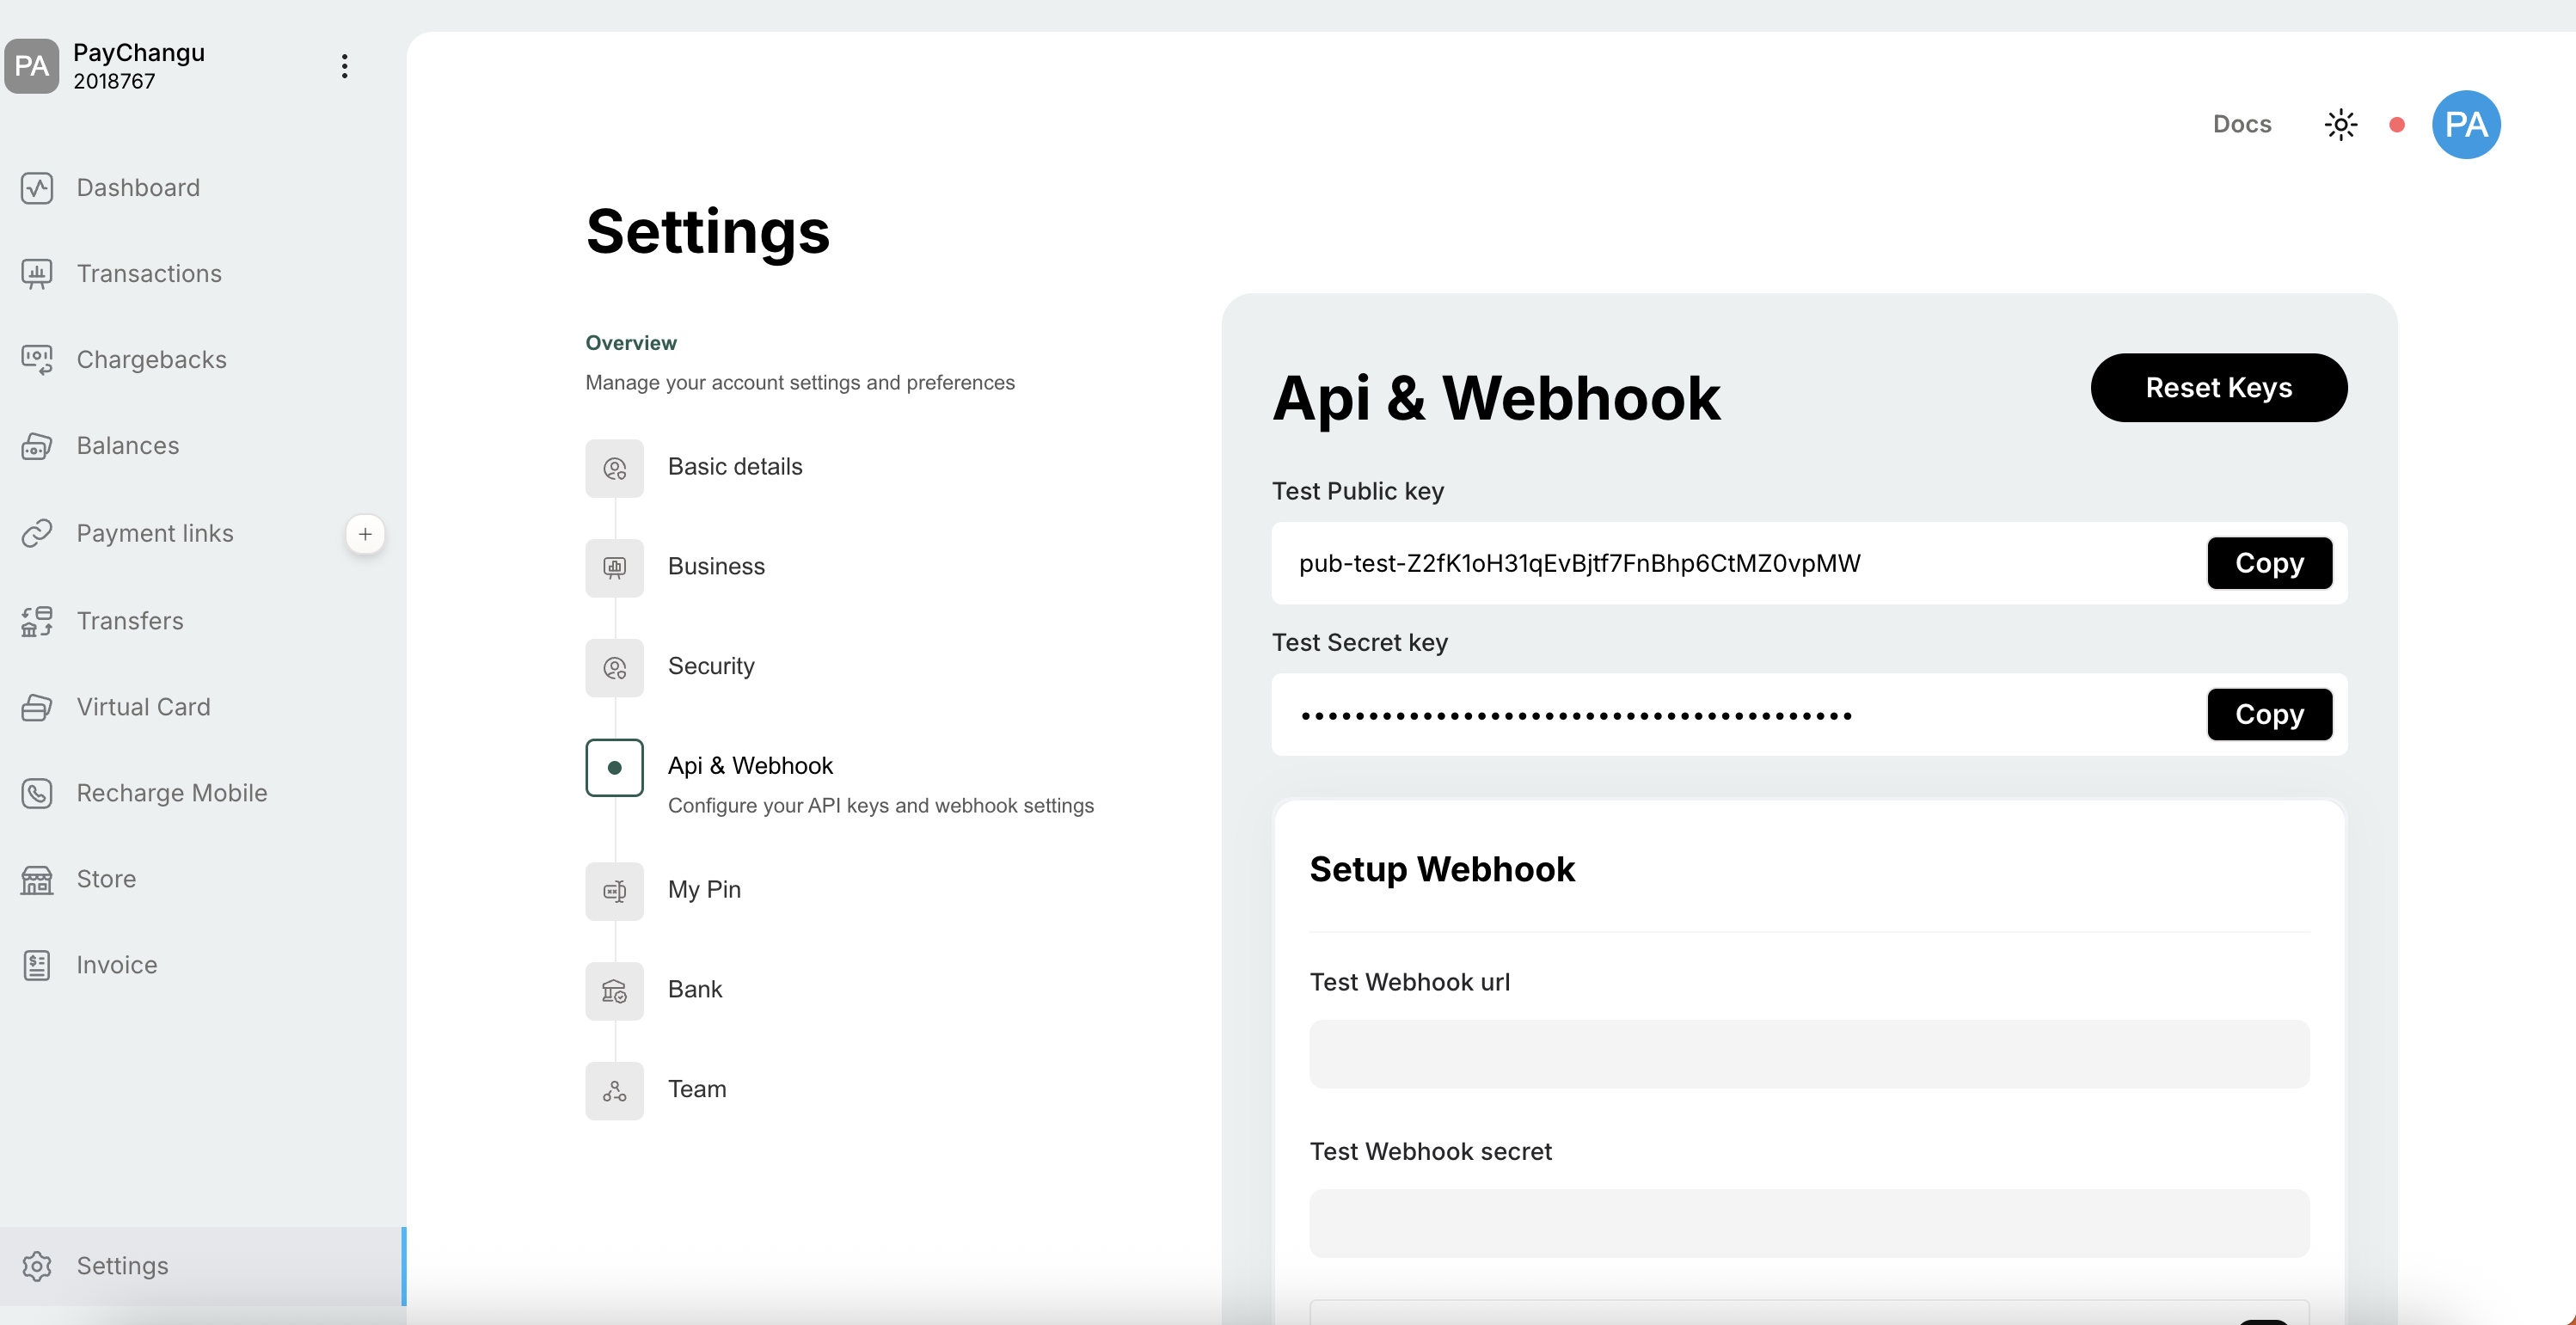Screen dimensions: 2576x1325
Task: Select the Api & Webhook step indicator
Action: tap(614, 767)
